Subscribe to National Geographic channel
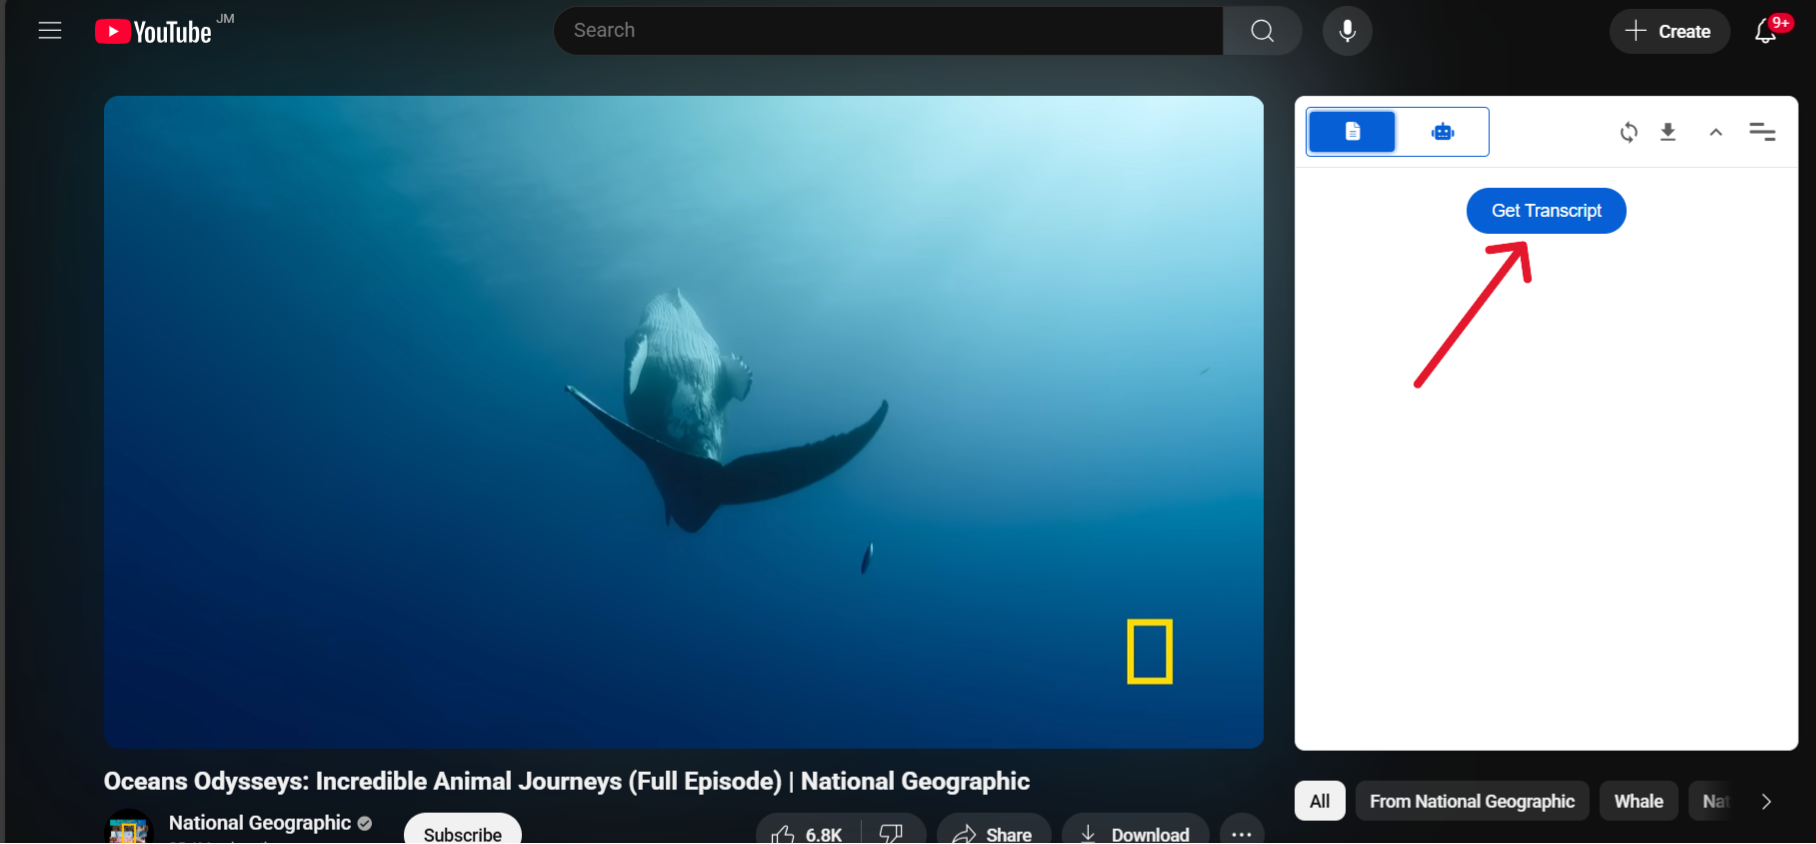 (x=462, y=832)
